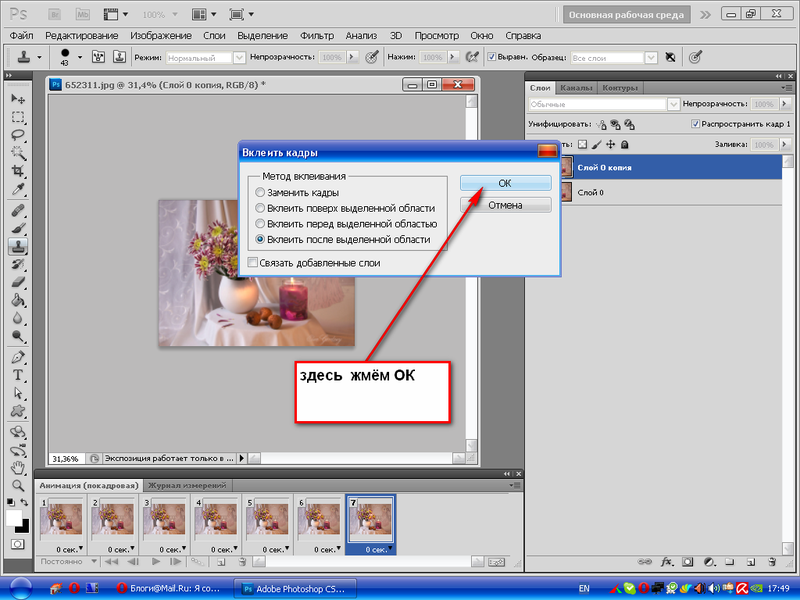Image resolution: width=800 pixels, height=600 pixels.
Task: Select the Crop tool
Action: click(x=18, y=171)
